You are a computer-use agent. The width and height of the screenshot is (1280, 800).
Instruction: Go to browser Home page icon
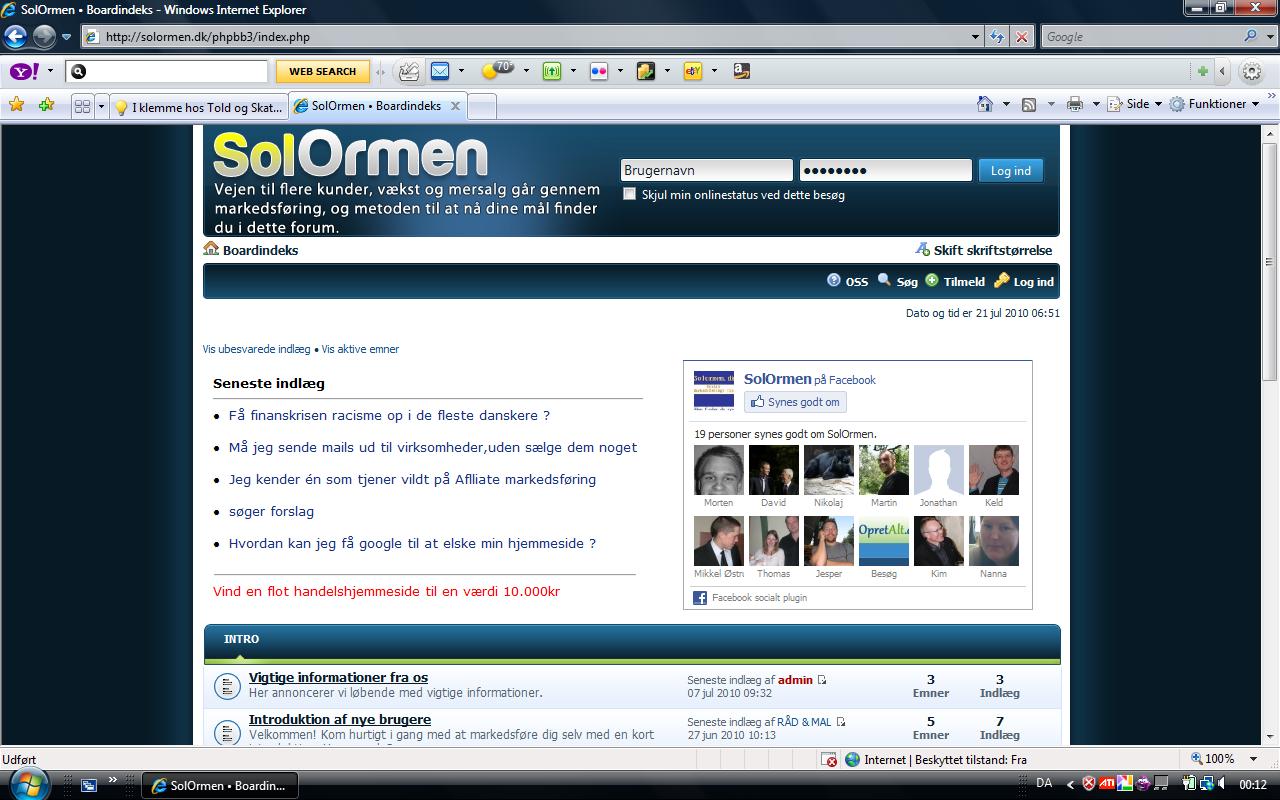coord(985,104)
